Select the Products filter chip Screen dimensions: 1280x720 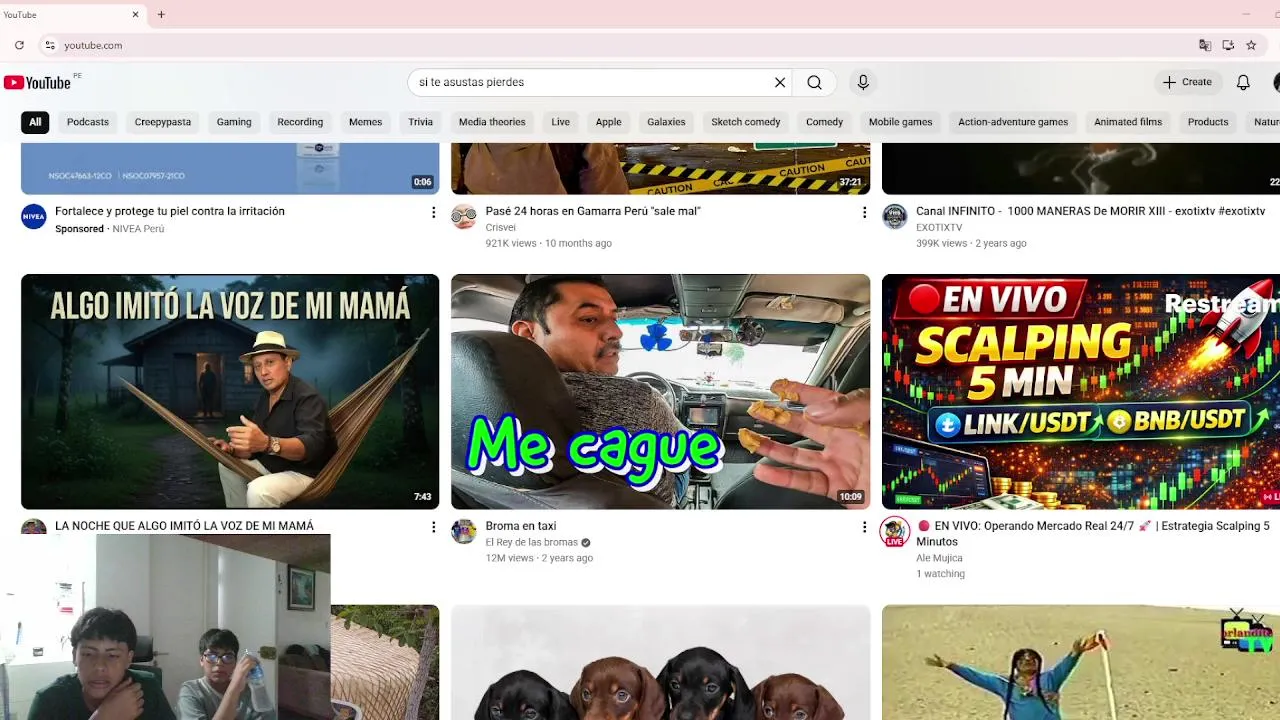pyautogui.click(x=1208, y=122)
